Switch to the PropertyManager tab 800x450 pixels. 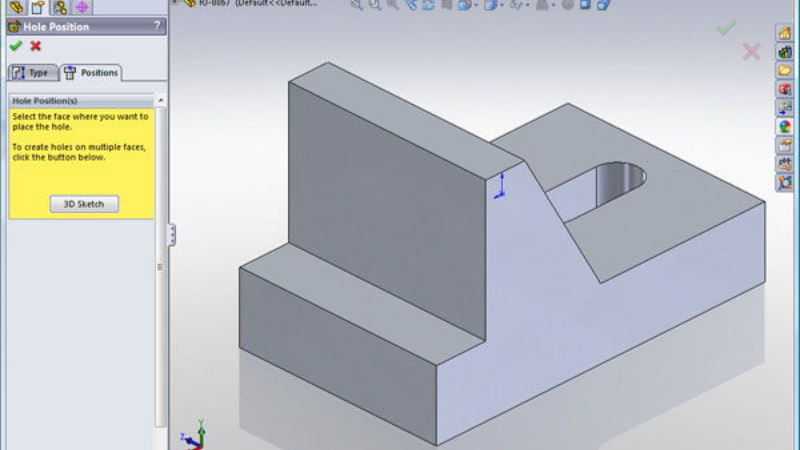tap(38, 7)
